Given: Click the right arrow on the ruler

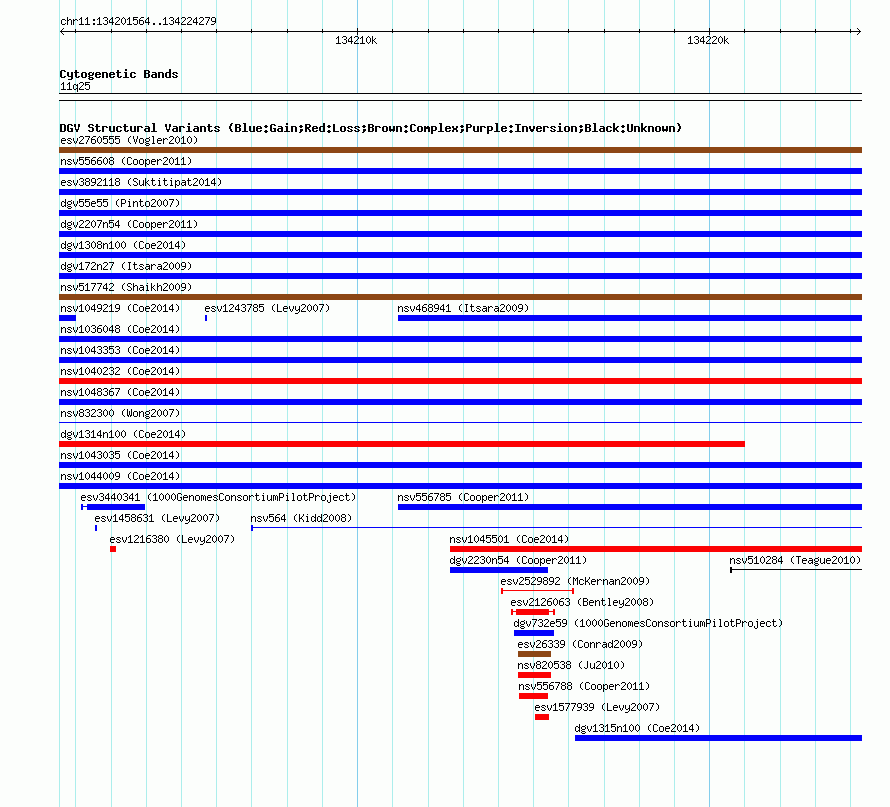Looking at the screenshot, I should (857, 31).
